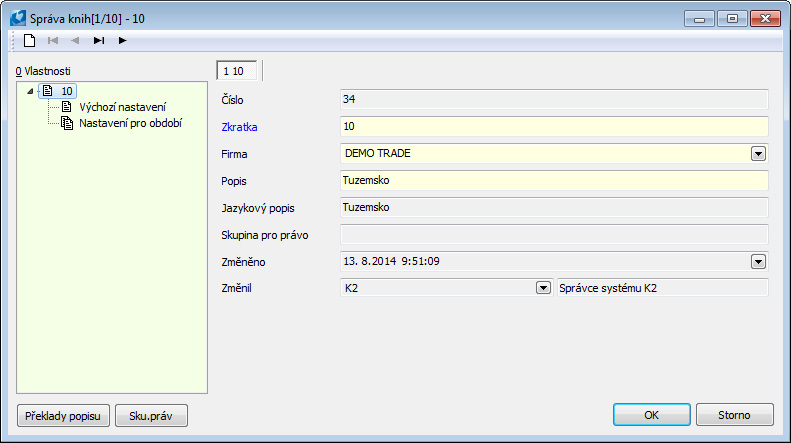The height and width of the screenshot is (443, 791).
Task: Select Nastavení pro období tree item
Action: 131,123
